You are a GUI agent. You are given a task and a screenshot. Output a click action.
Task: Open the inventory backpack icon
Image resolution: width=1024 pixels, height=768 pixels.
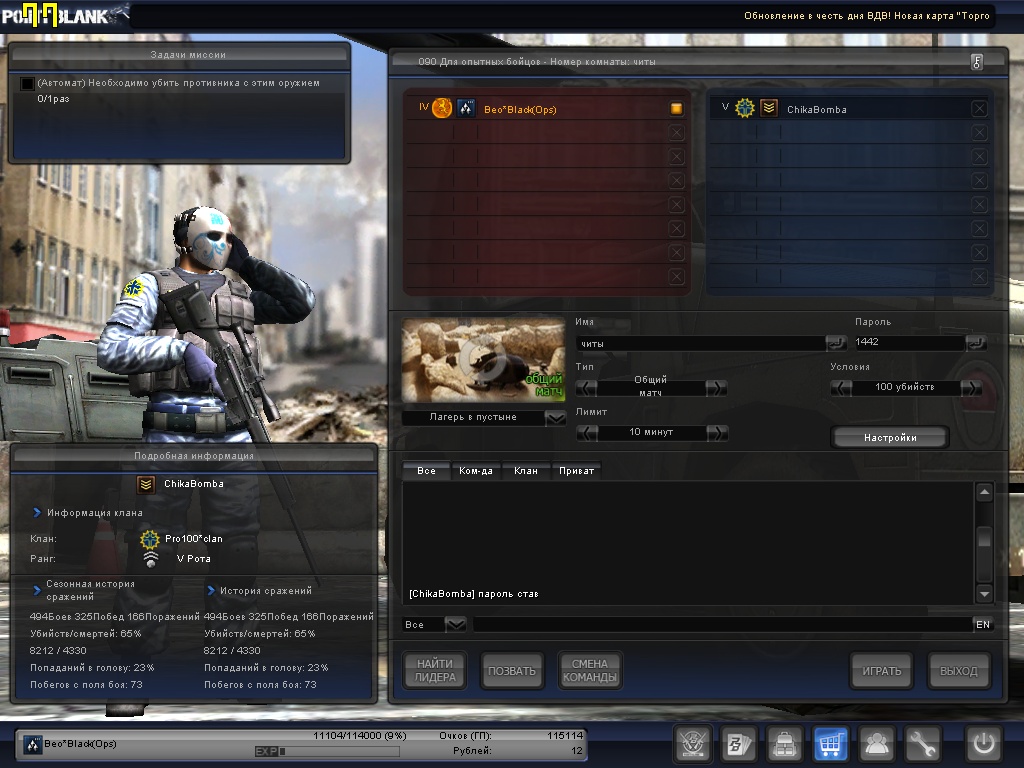point(785,745)
